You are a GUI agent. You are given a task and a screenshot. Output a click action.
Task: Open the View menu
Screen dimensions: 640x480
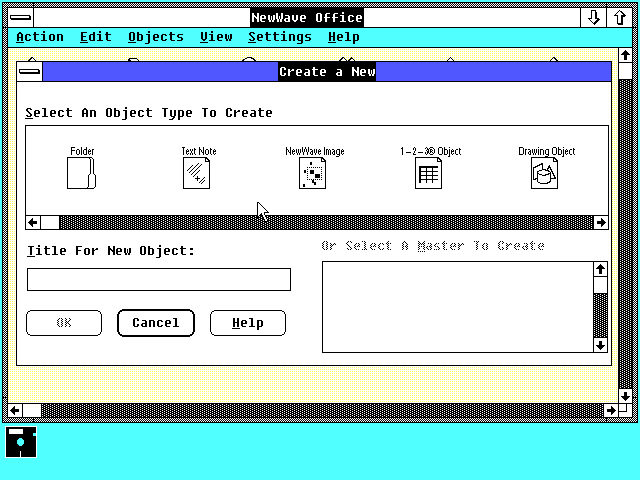(216, 37)
